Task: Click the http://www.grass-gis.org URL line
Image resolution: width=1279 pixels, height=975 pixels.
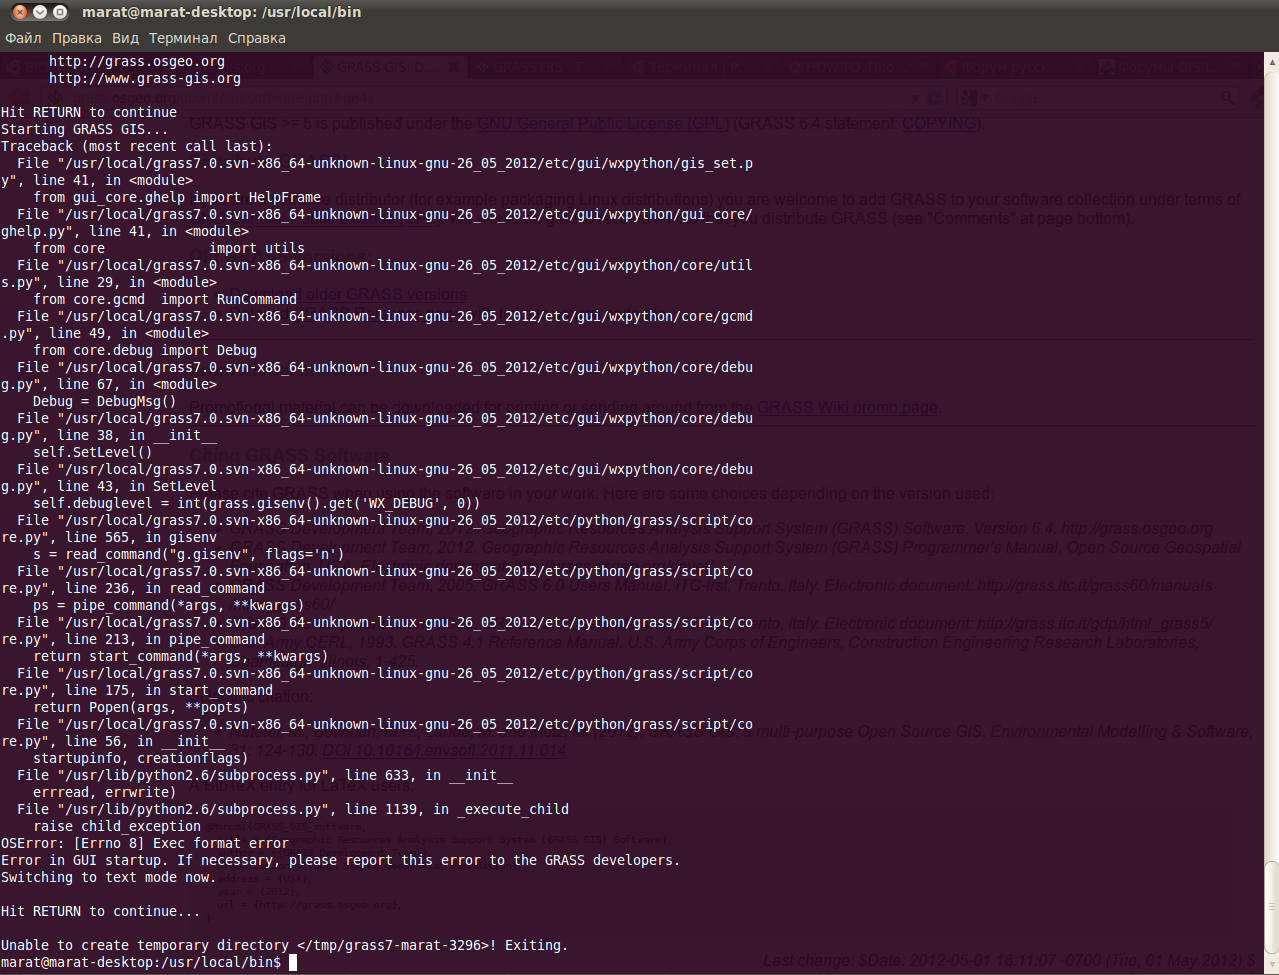Action: pyautogui.click(x=145, y=78)
